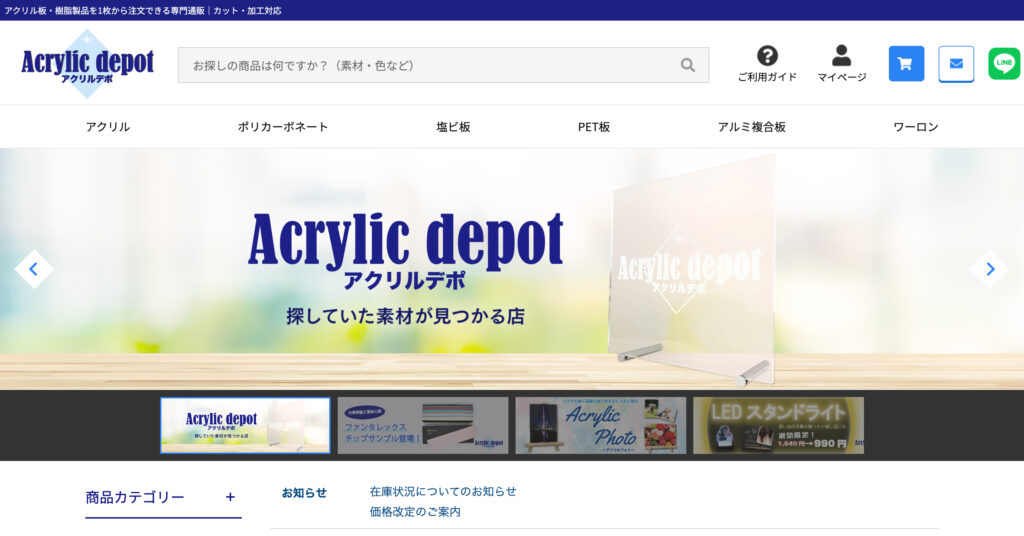Open 価格改定のご案内 link
The width and height of the screenshot is (1024, 536).
click(415, 512)
